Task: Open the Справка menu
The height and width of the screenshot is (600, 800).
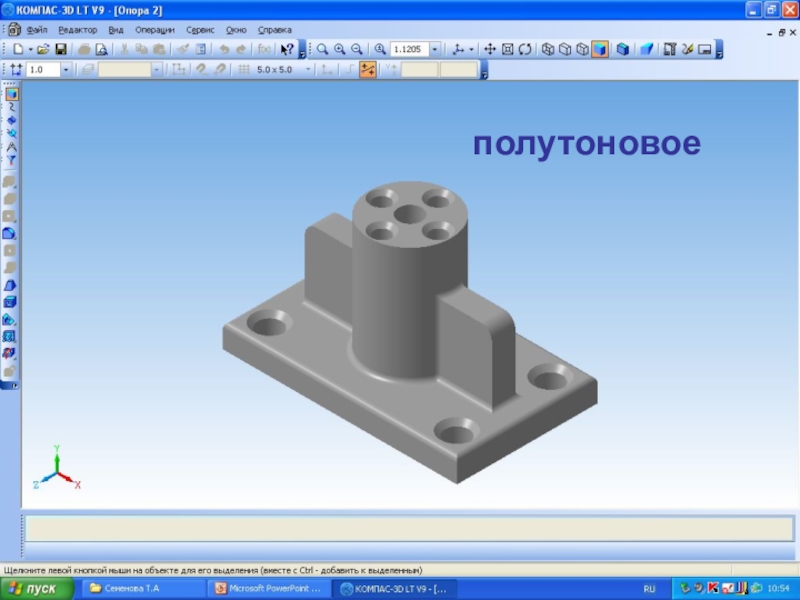Action: [x=274, y=30]
